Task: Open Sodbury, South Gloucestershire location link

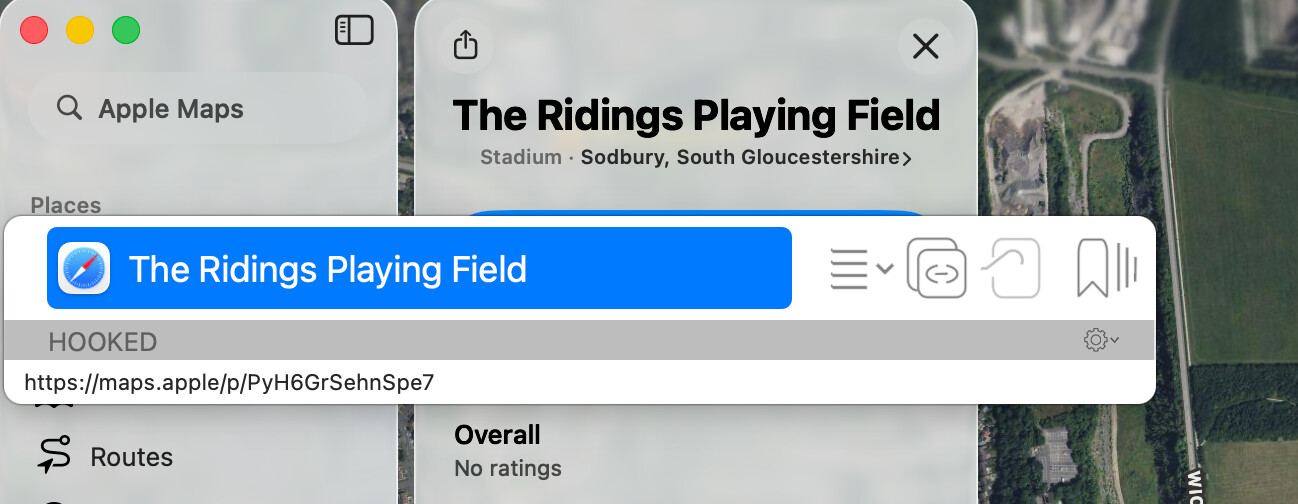Action: tap(746, 158)
